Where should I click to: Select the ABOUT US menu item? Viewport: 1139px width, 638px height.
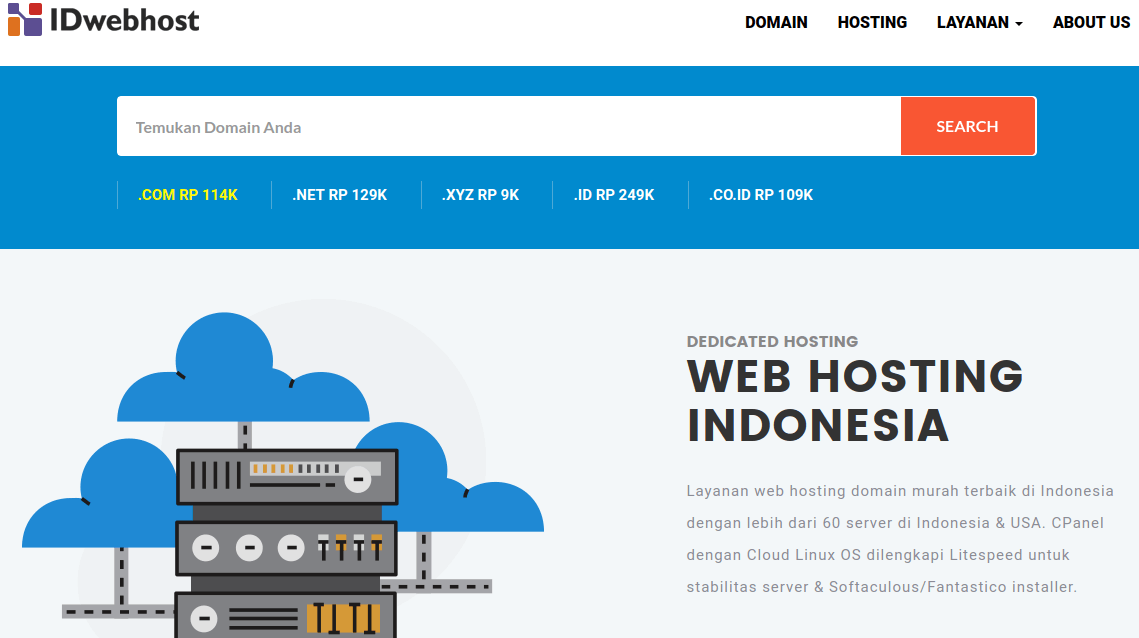1091,22
